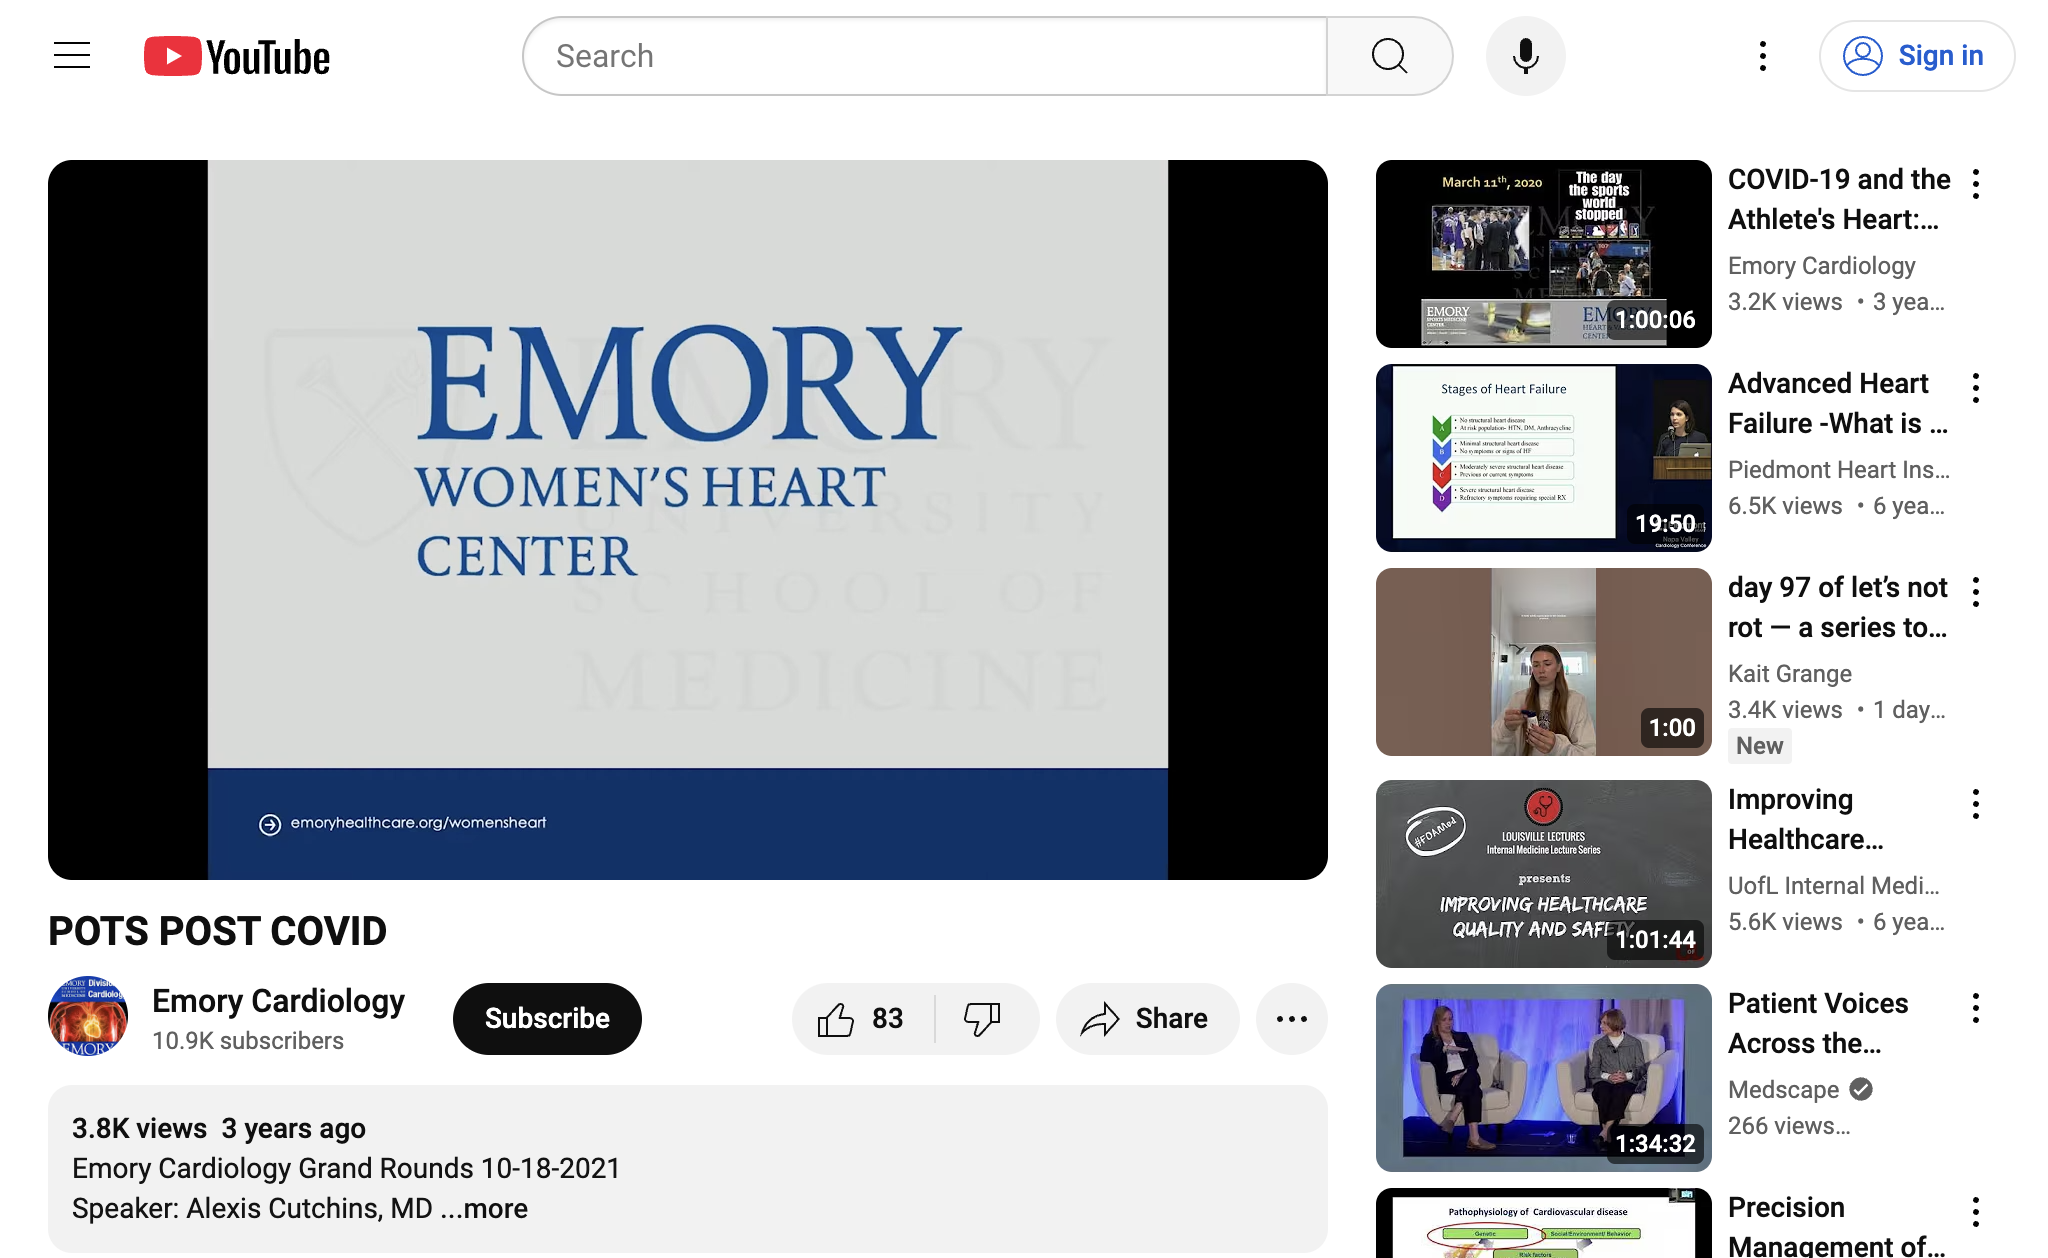
Task: Click the Sign in button
Action: 1916,56
